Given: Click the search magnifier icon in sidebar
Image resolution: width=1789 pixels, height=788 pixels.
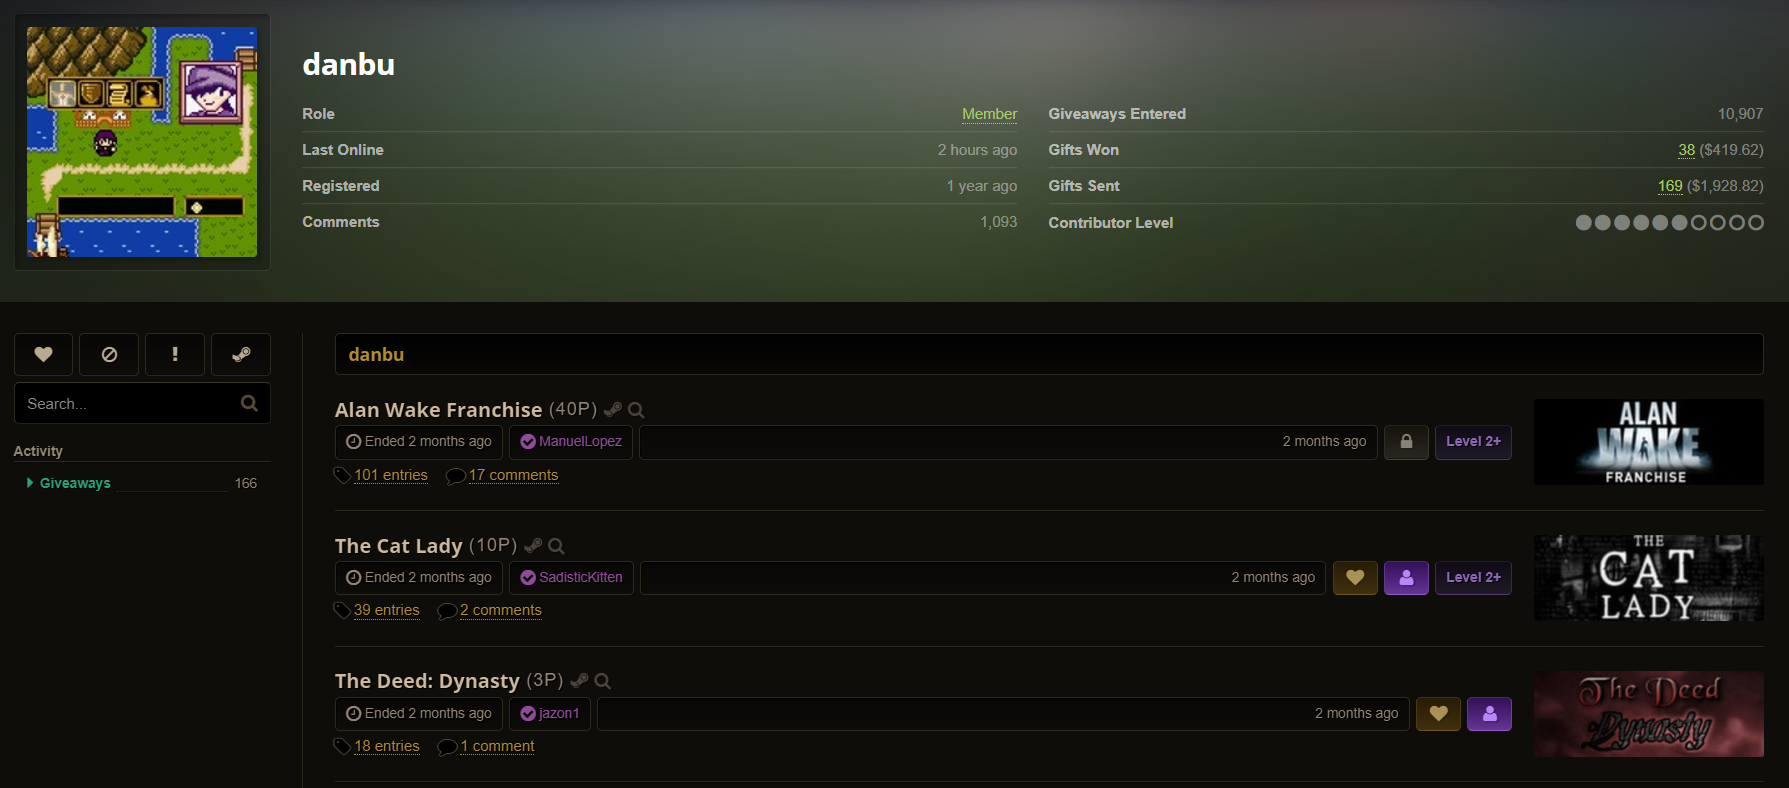Looking at the screenshot, I should point(249,403).
